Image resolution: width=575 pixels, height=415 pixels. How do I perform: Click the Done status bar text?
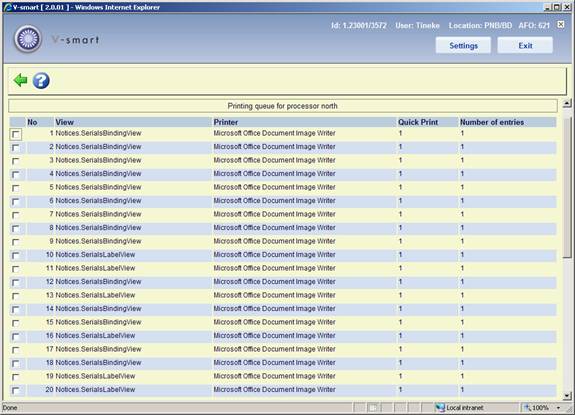click(10, 408)
